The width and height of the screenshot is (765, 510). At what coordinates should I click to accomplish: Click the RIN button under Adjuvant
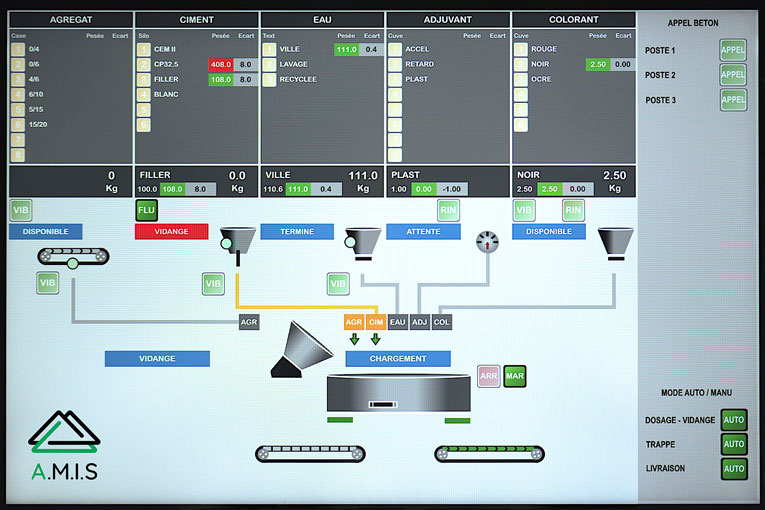[449, 210]
